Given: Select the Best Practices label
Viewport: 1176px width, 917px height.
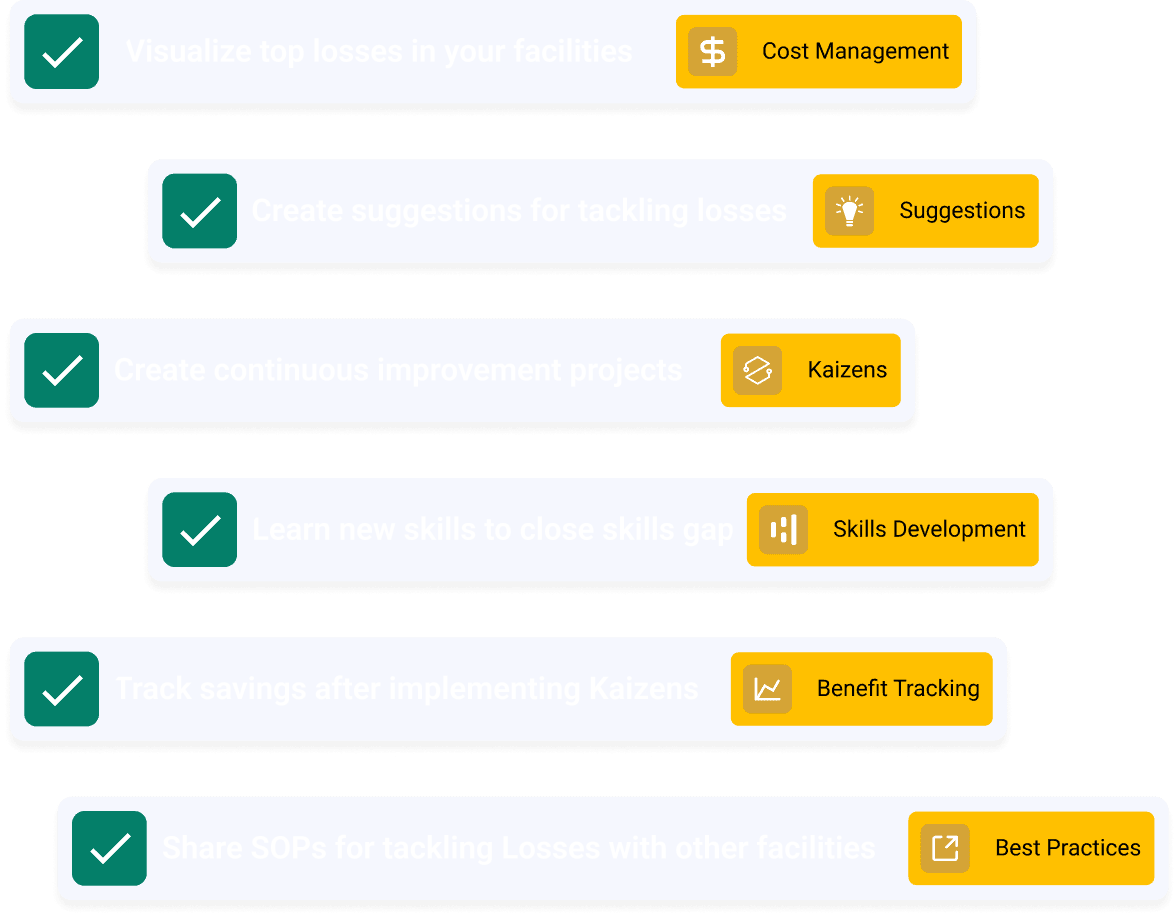Looking at the screenshot, I should [1067, 848].
